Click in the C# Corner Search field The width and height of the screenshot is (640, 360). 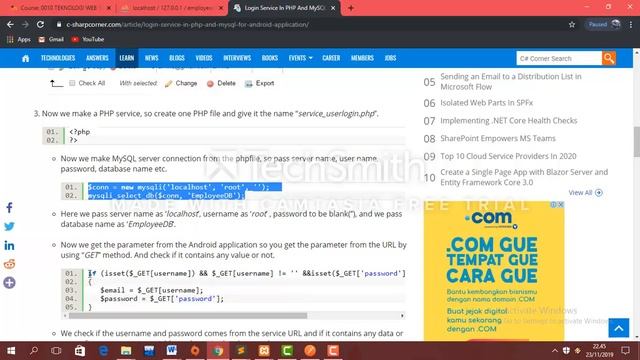click(x=559, y=58)
